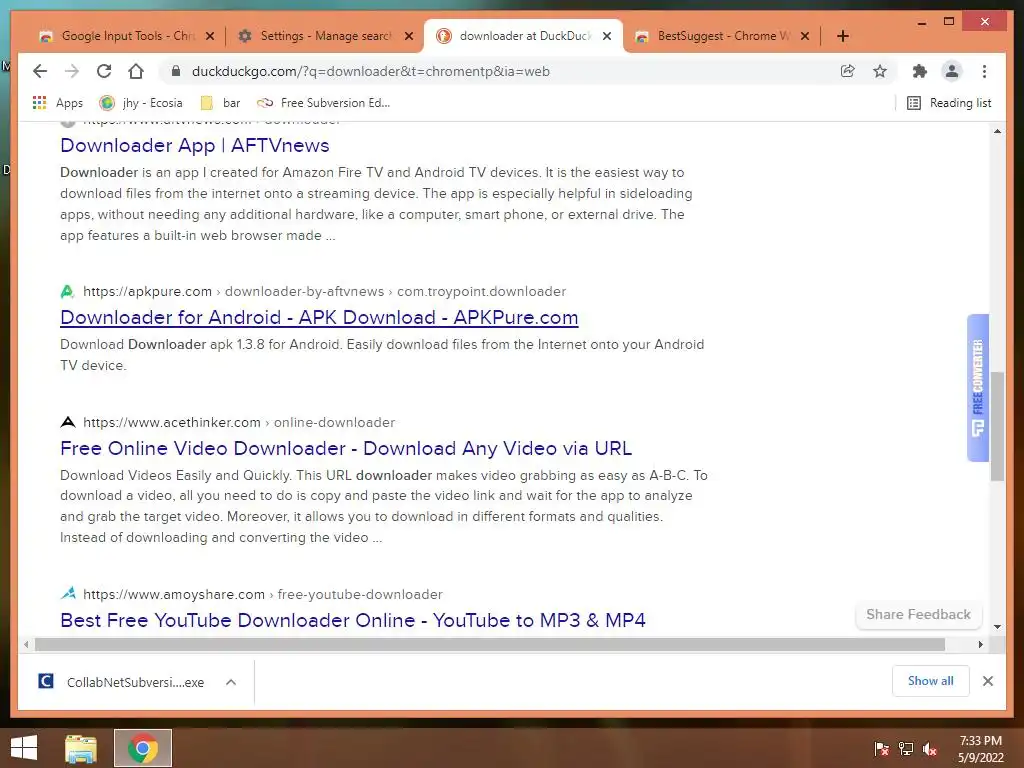Click the acethinker.com result URL

tap(239, 423)
